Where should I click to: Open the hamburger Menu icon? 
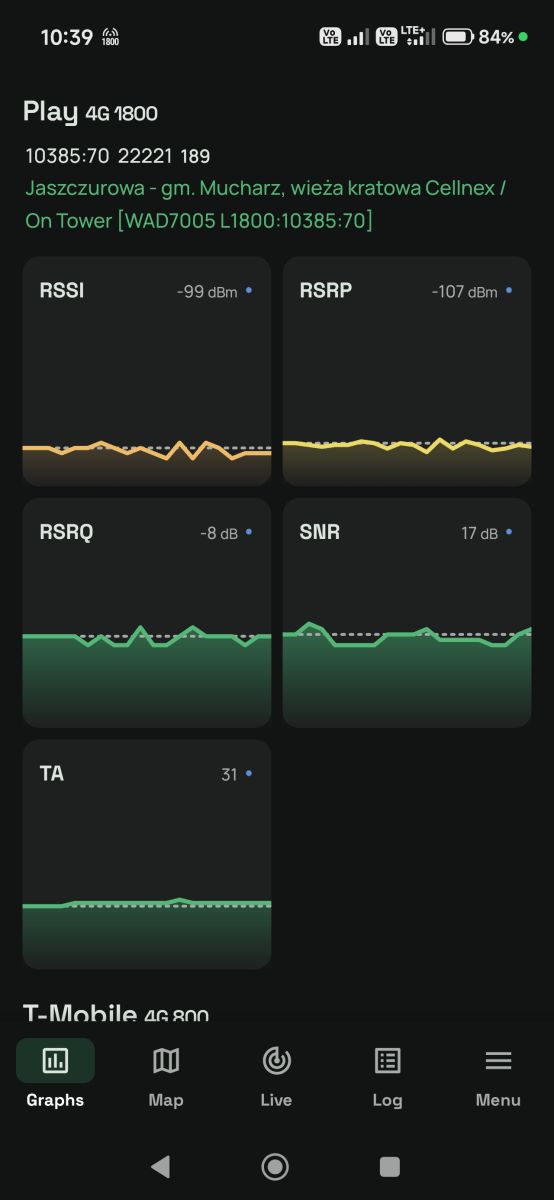coord(498,1061)
